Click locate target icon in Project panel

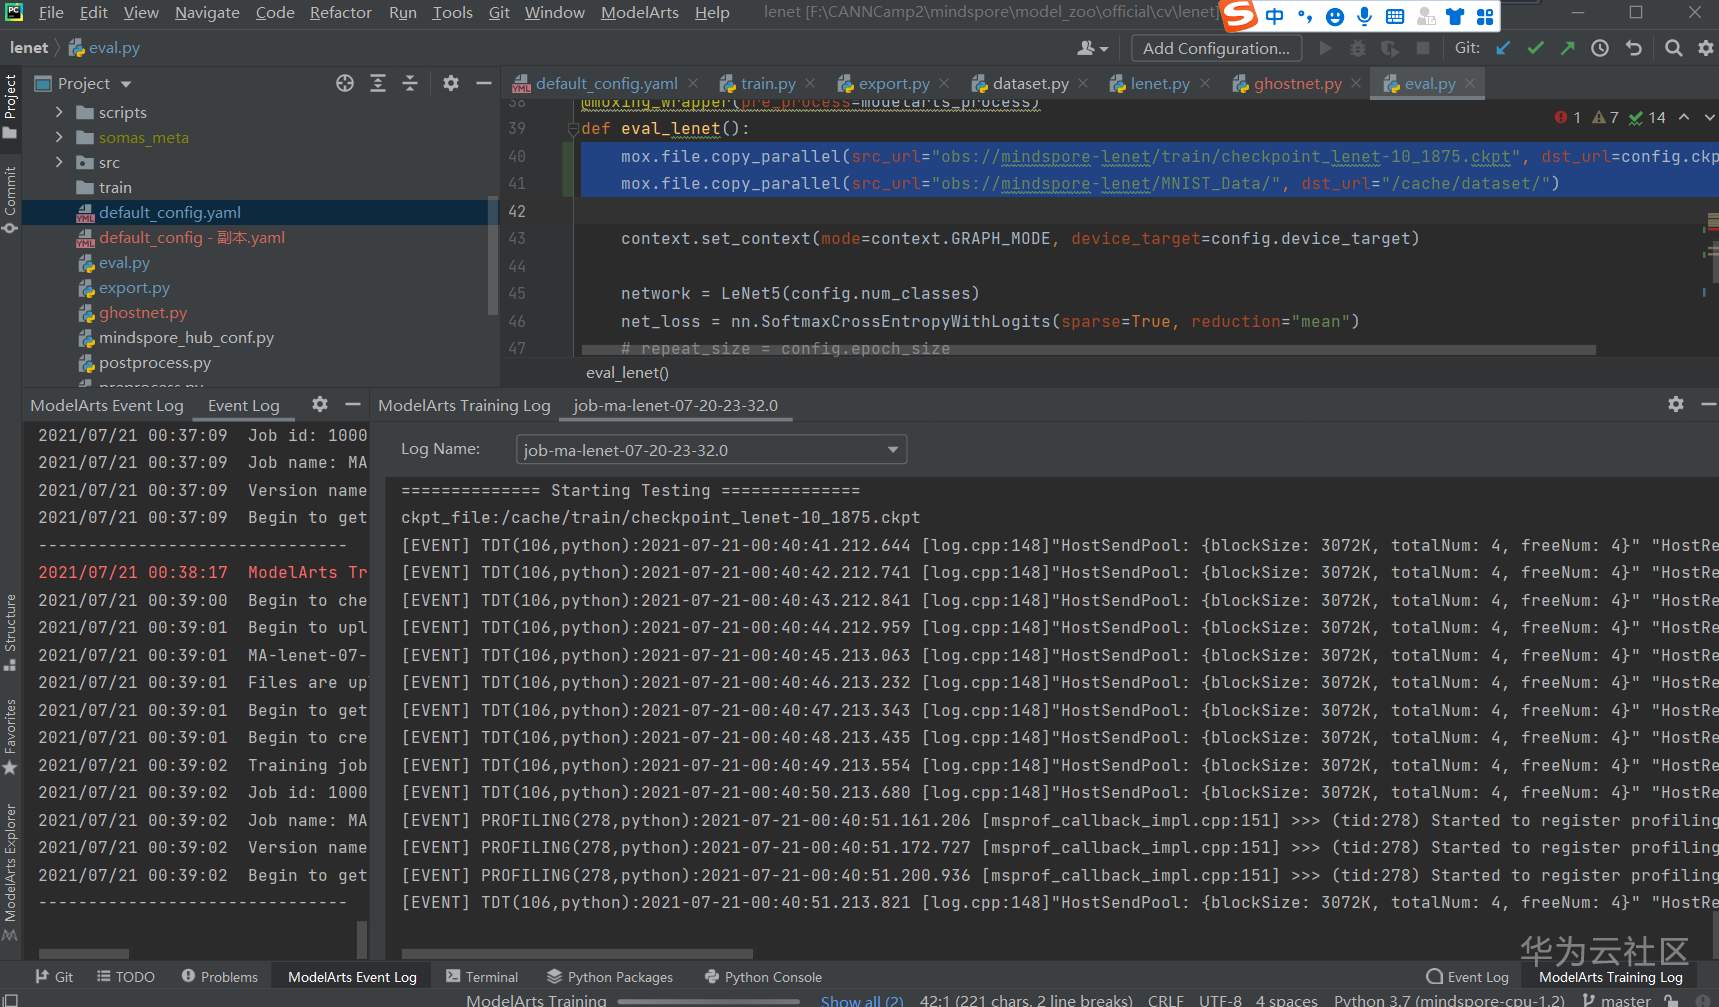(345, 84)
